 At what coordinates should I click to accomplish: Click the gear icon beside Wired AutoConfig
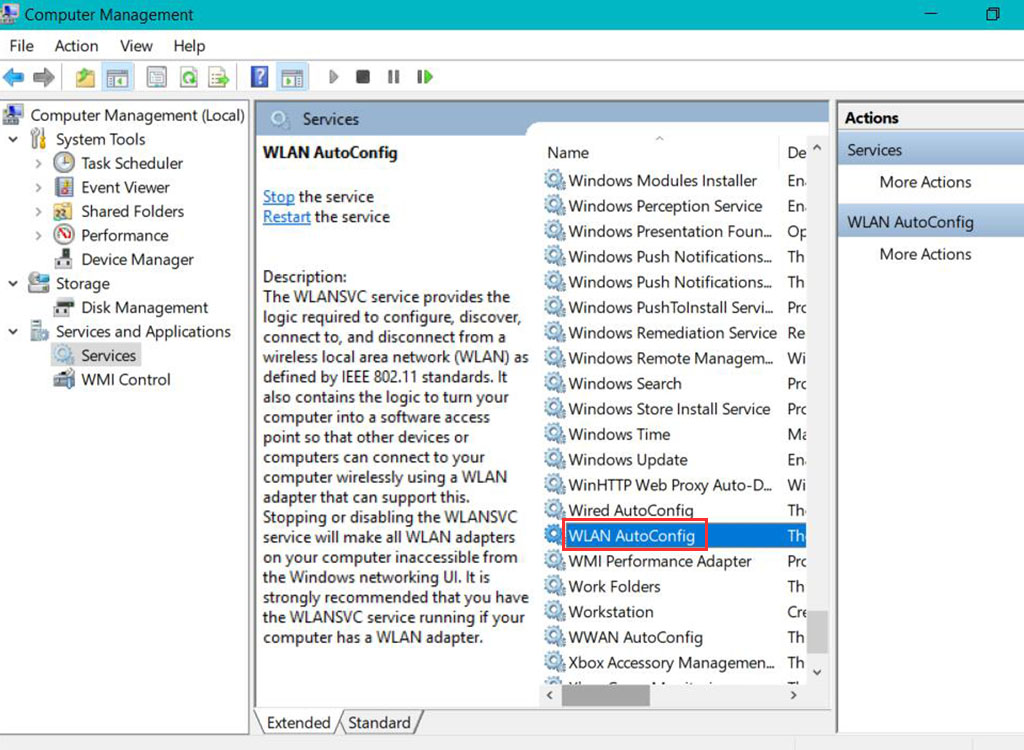pos(554,510)
